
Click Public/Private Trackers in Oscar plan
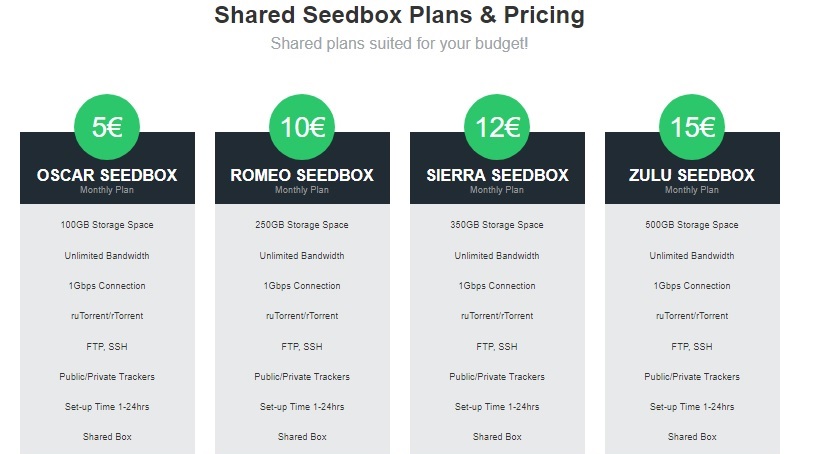click(107, 377)
